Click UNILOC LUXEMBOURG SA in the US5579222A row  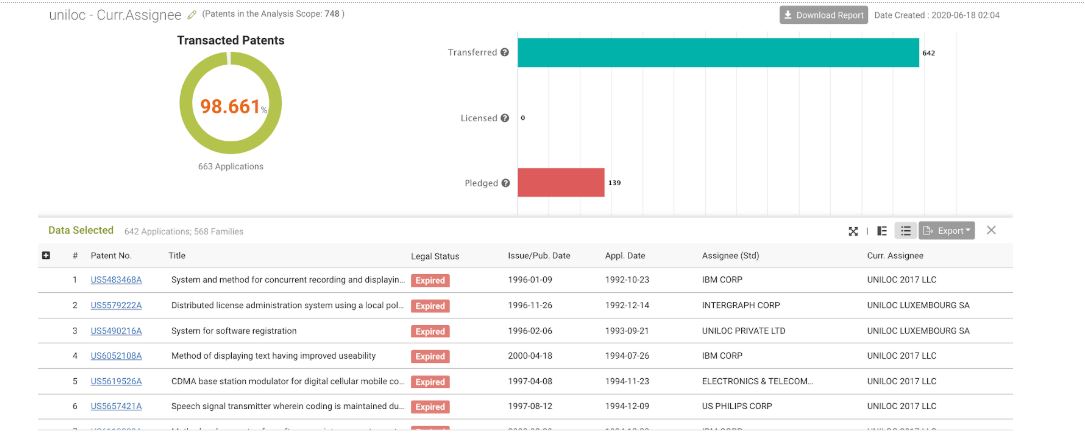tap(918, 305)
